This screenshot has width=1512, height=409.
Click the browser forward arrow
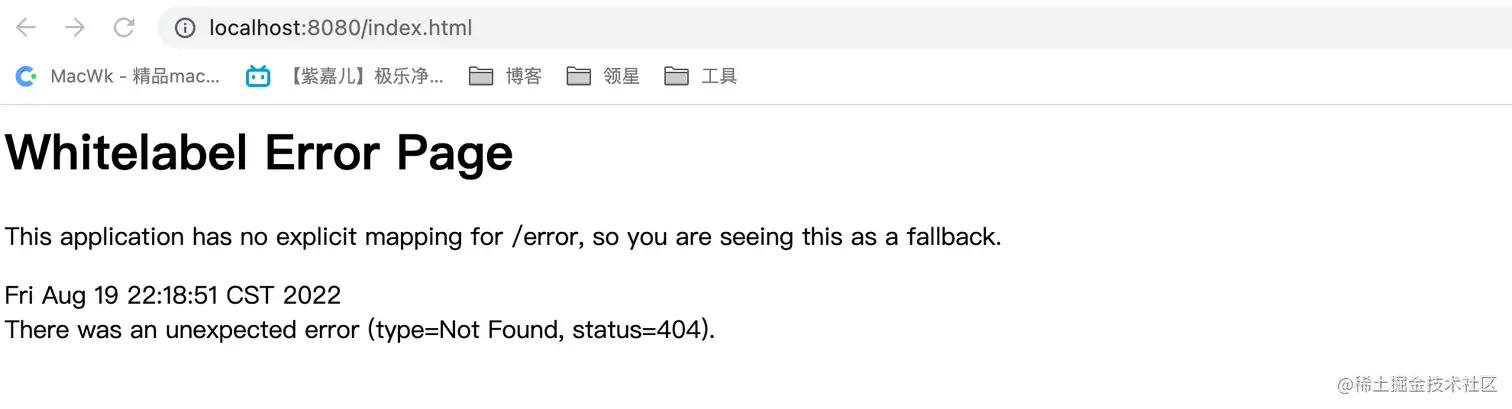(75, 28)
